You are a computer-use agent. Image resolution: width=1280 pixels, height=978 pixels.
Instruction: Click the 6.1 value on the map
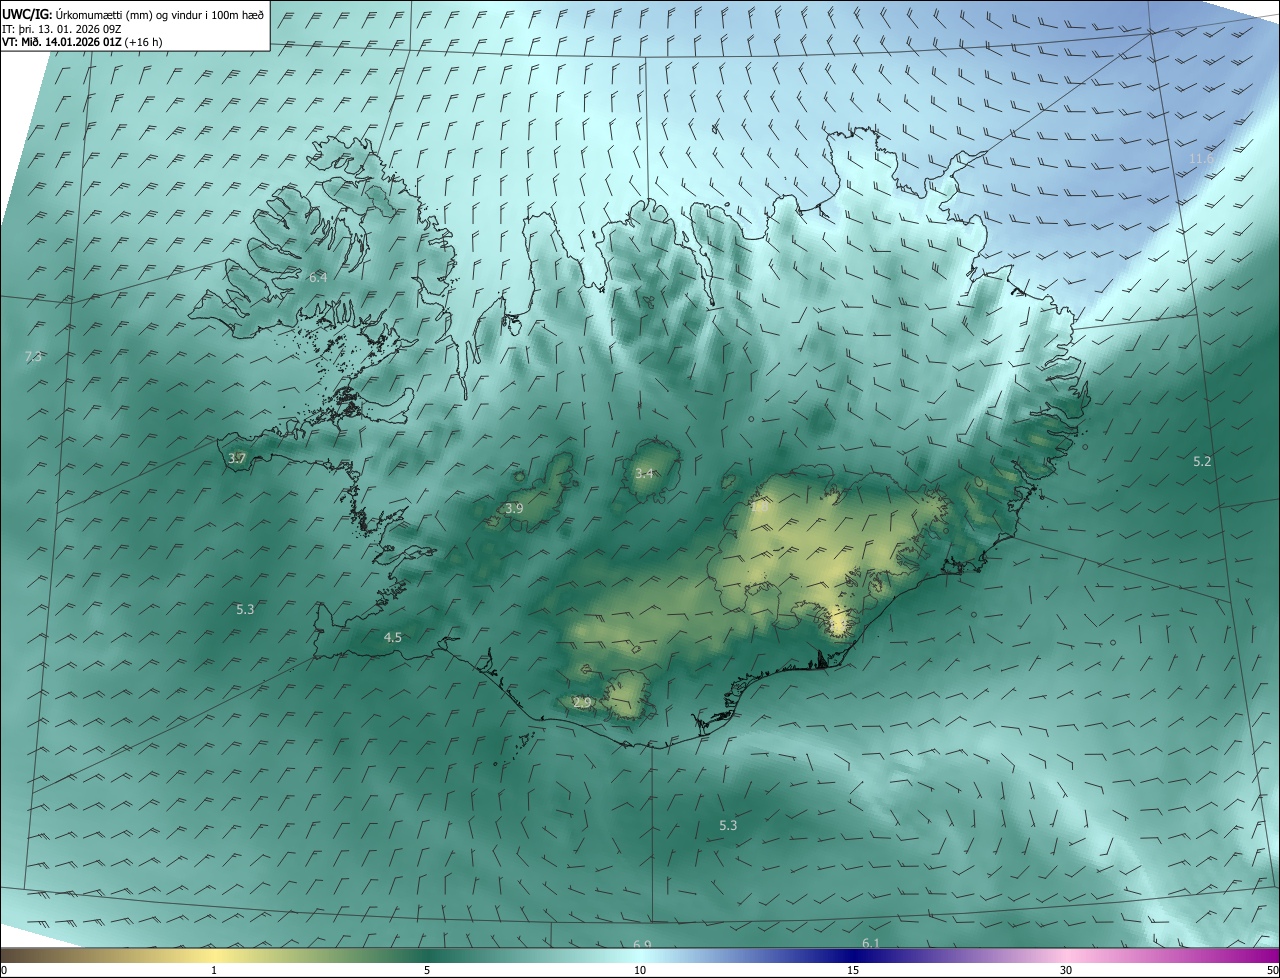coord(871,943)
